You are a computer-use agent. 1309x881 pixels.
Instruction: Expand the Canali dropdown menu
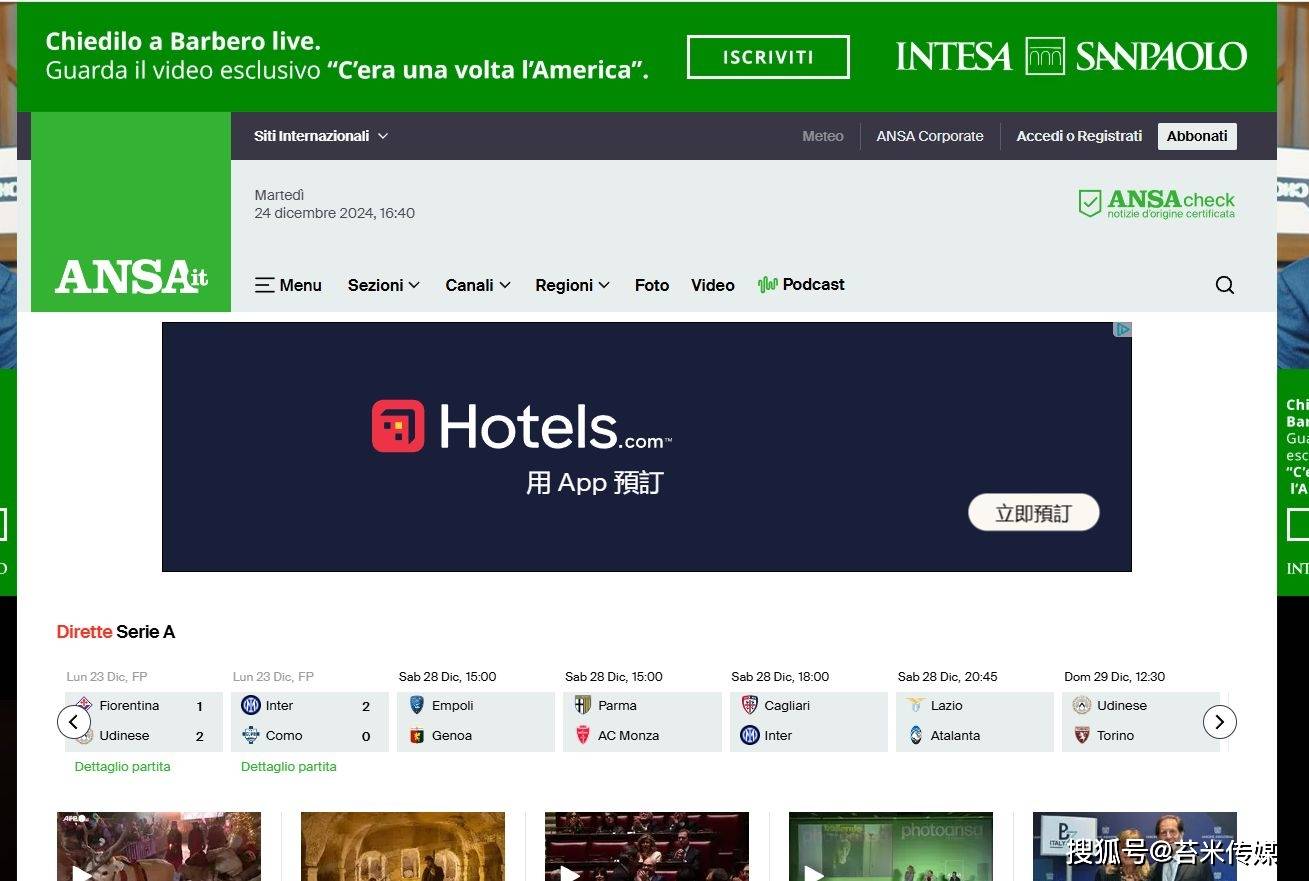[478, 285]
